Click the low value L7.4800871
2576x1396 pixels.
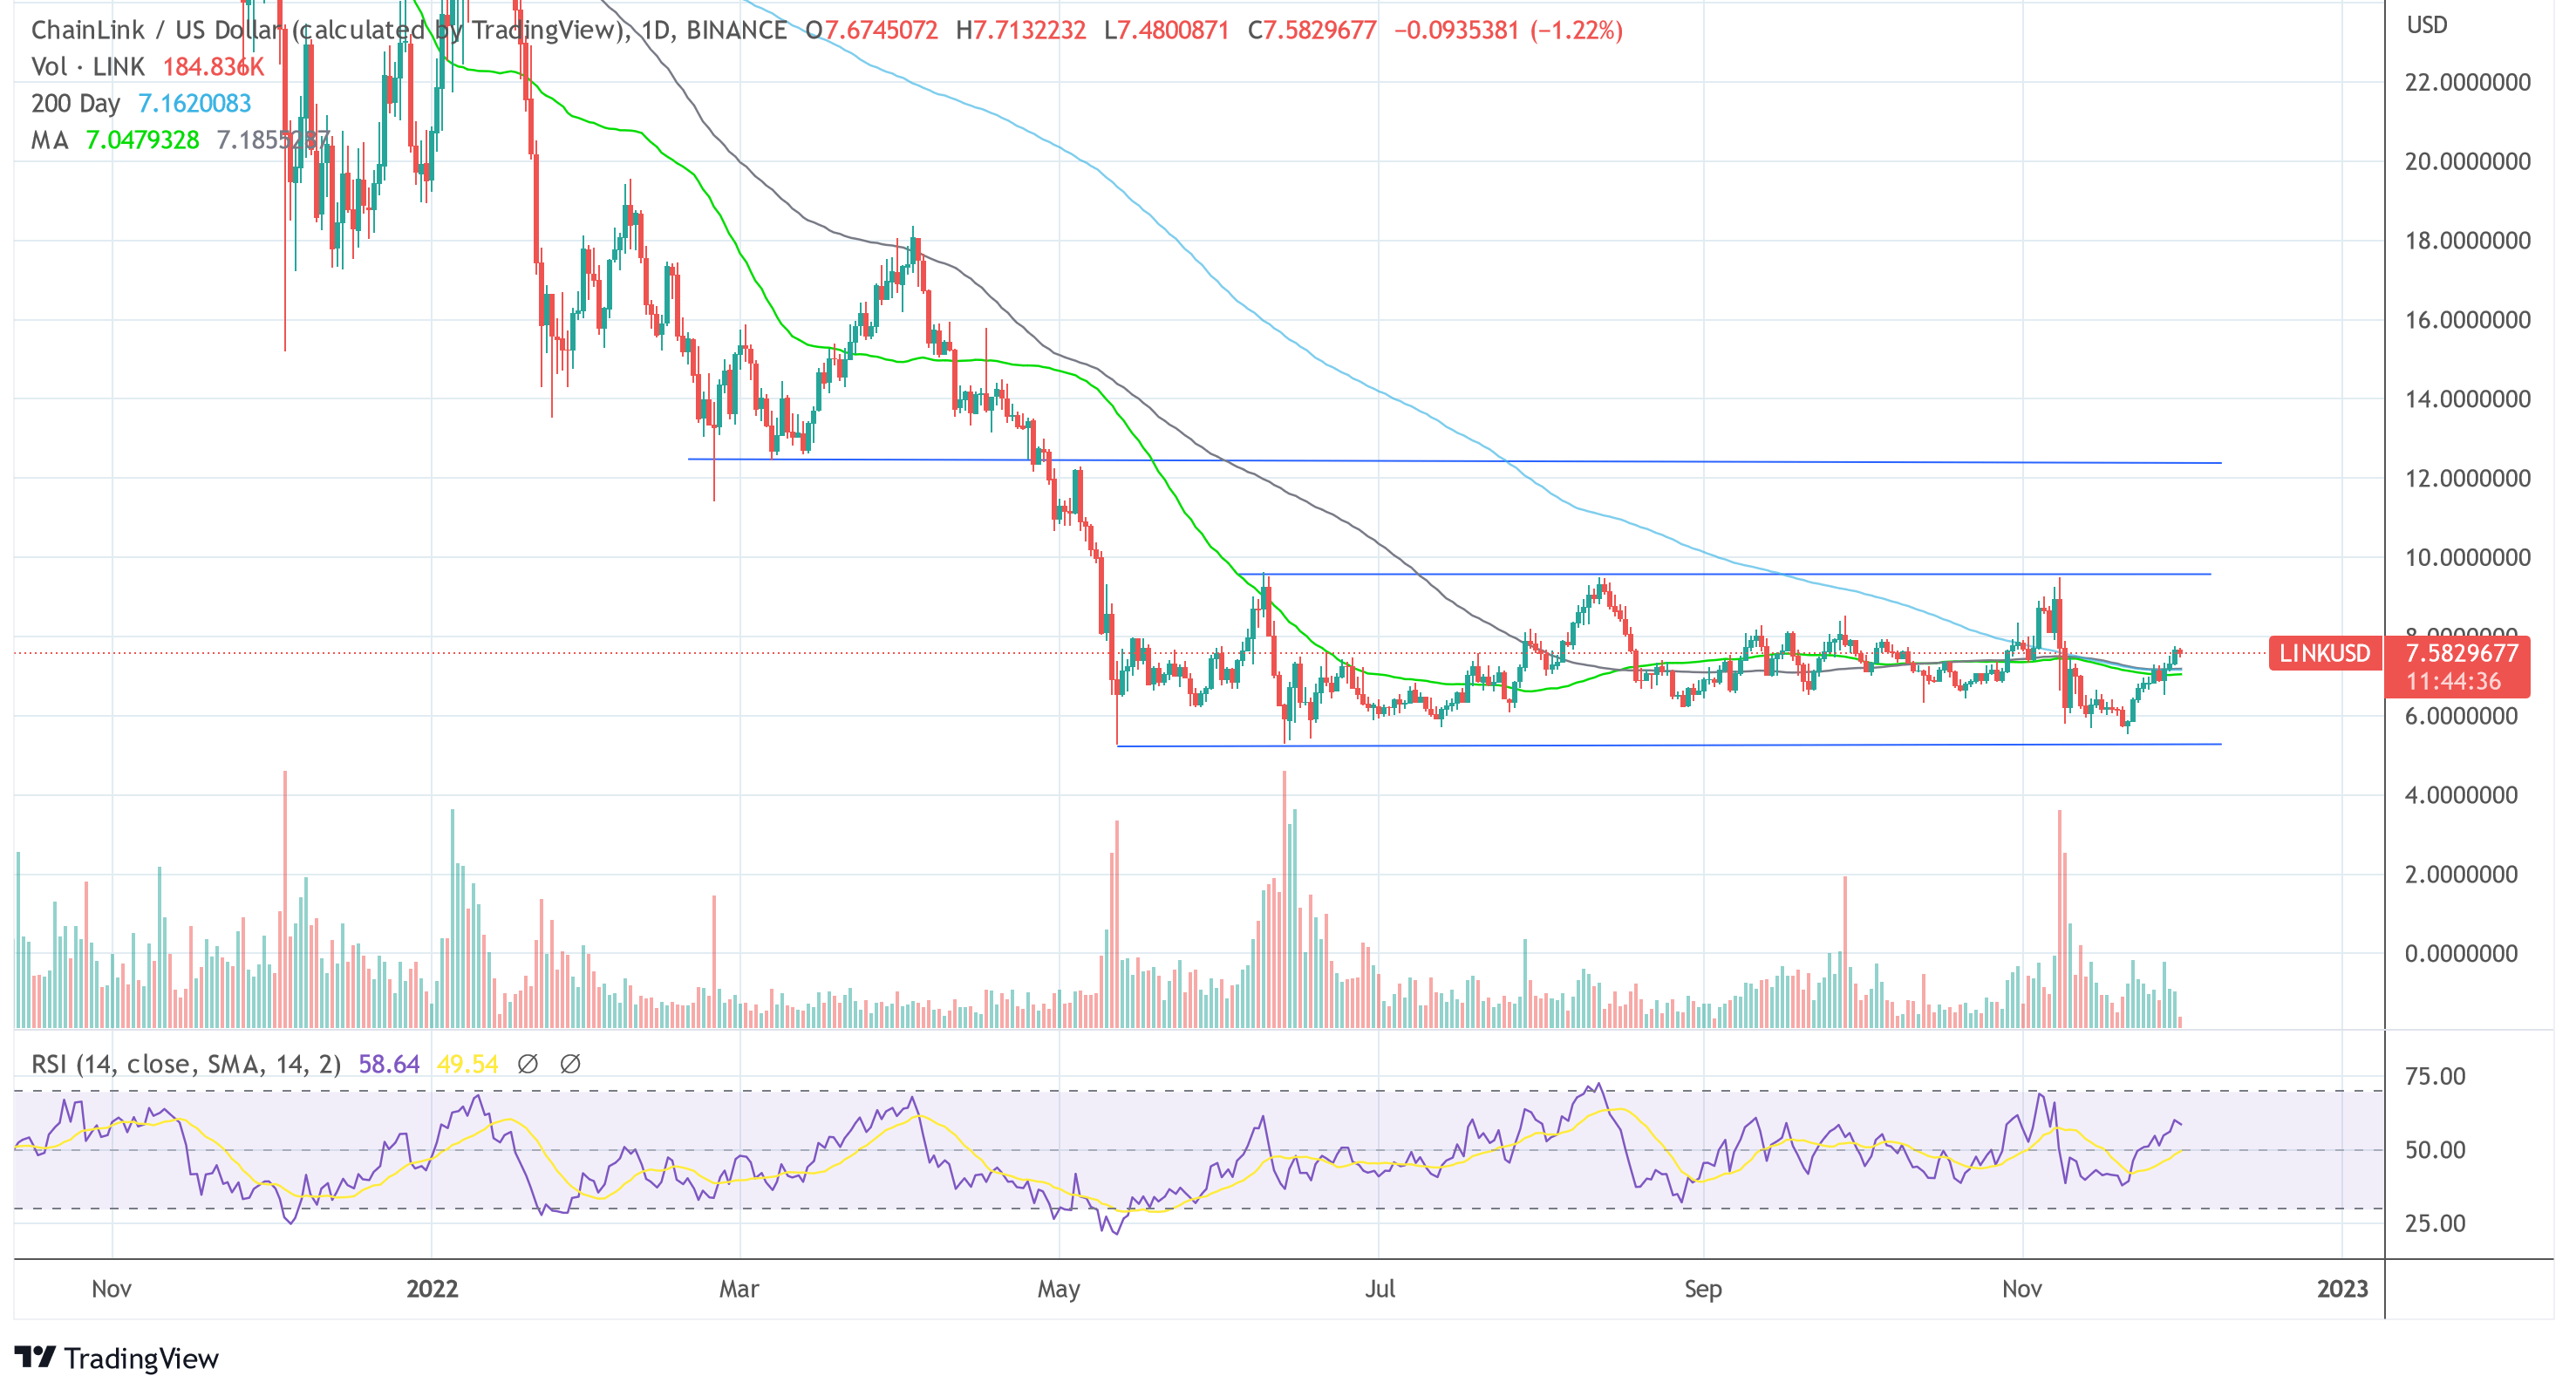coord(1167,30)
